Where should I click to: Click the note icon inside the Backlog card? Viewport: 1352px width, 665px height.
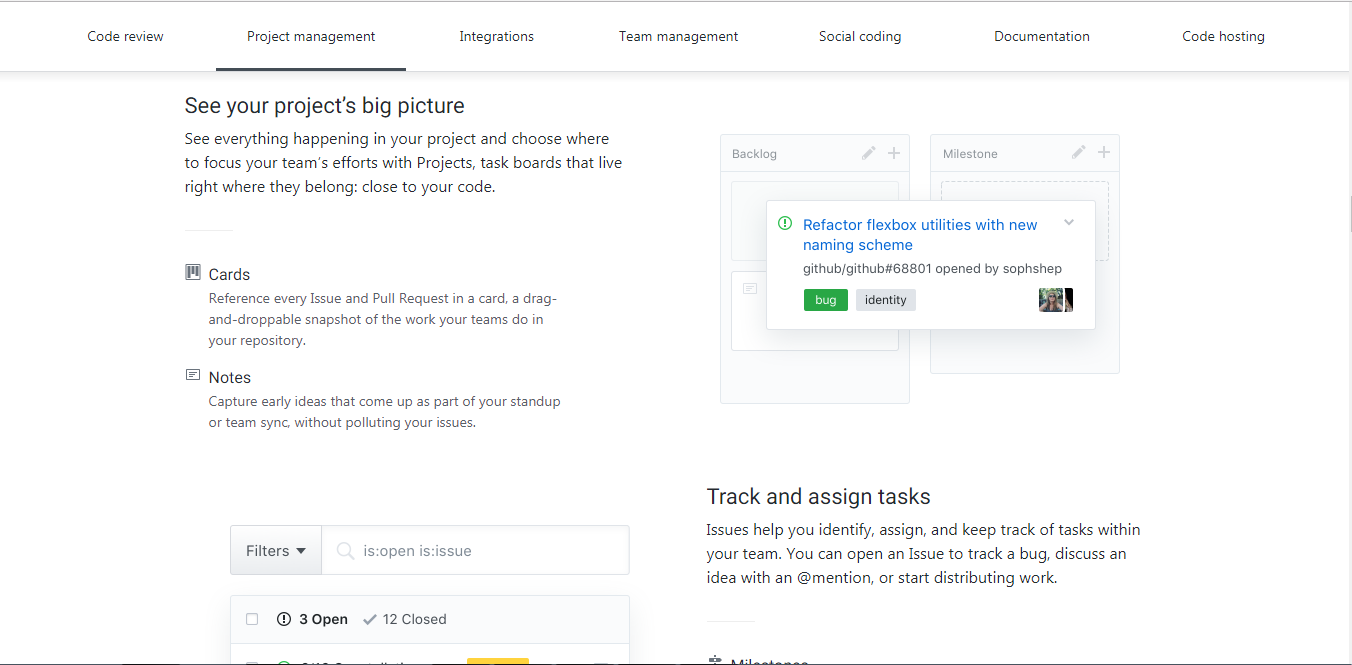click(750, 289)
